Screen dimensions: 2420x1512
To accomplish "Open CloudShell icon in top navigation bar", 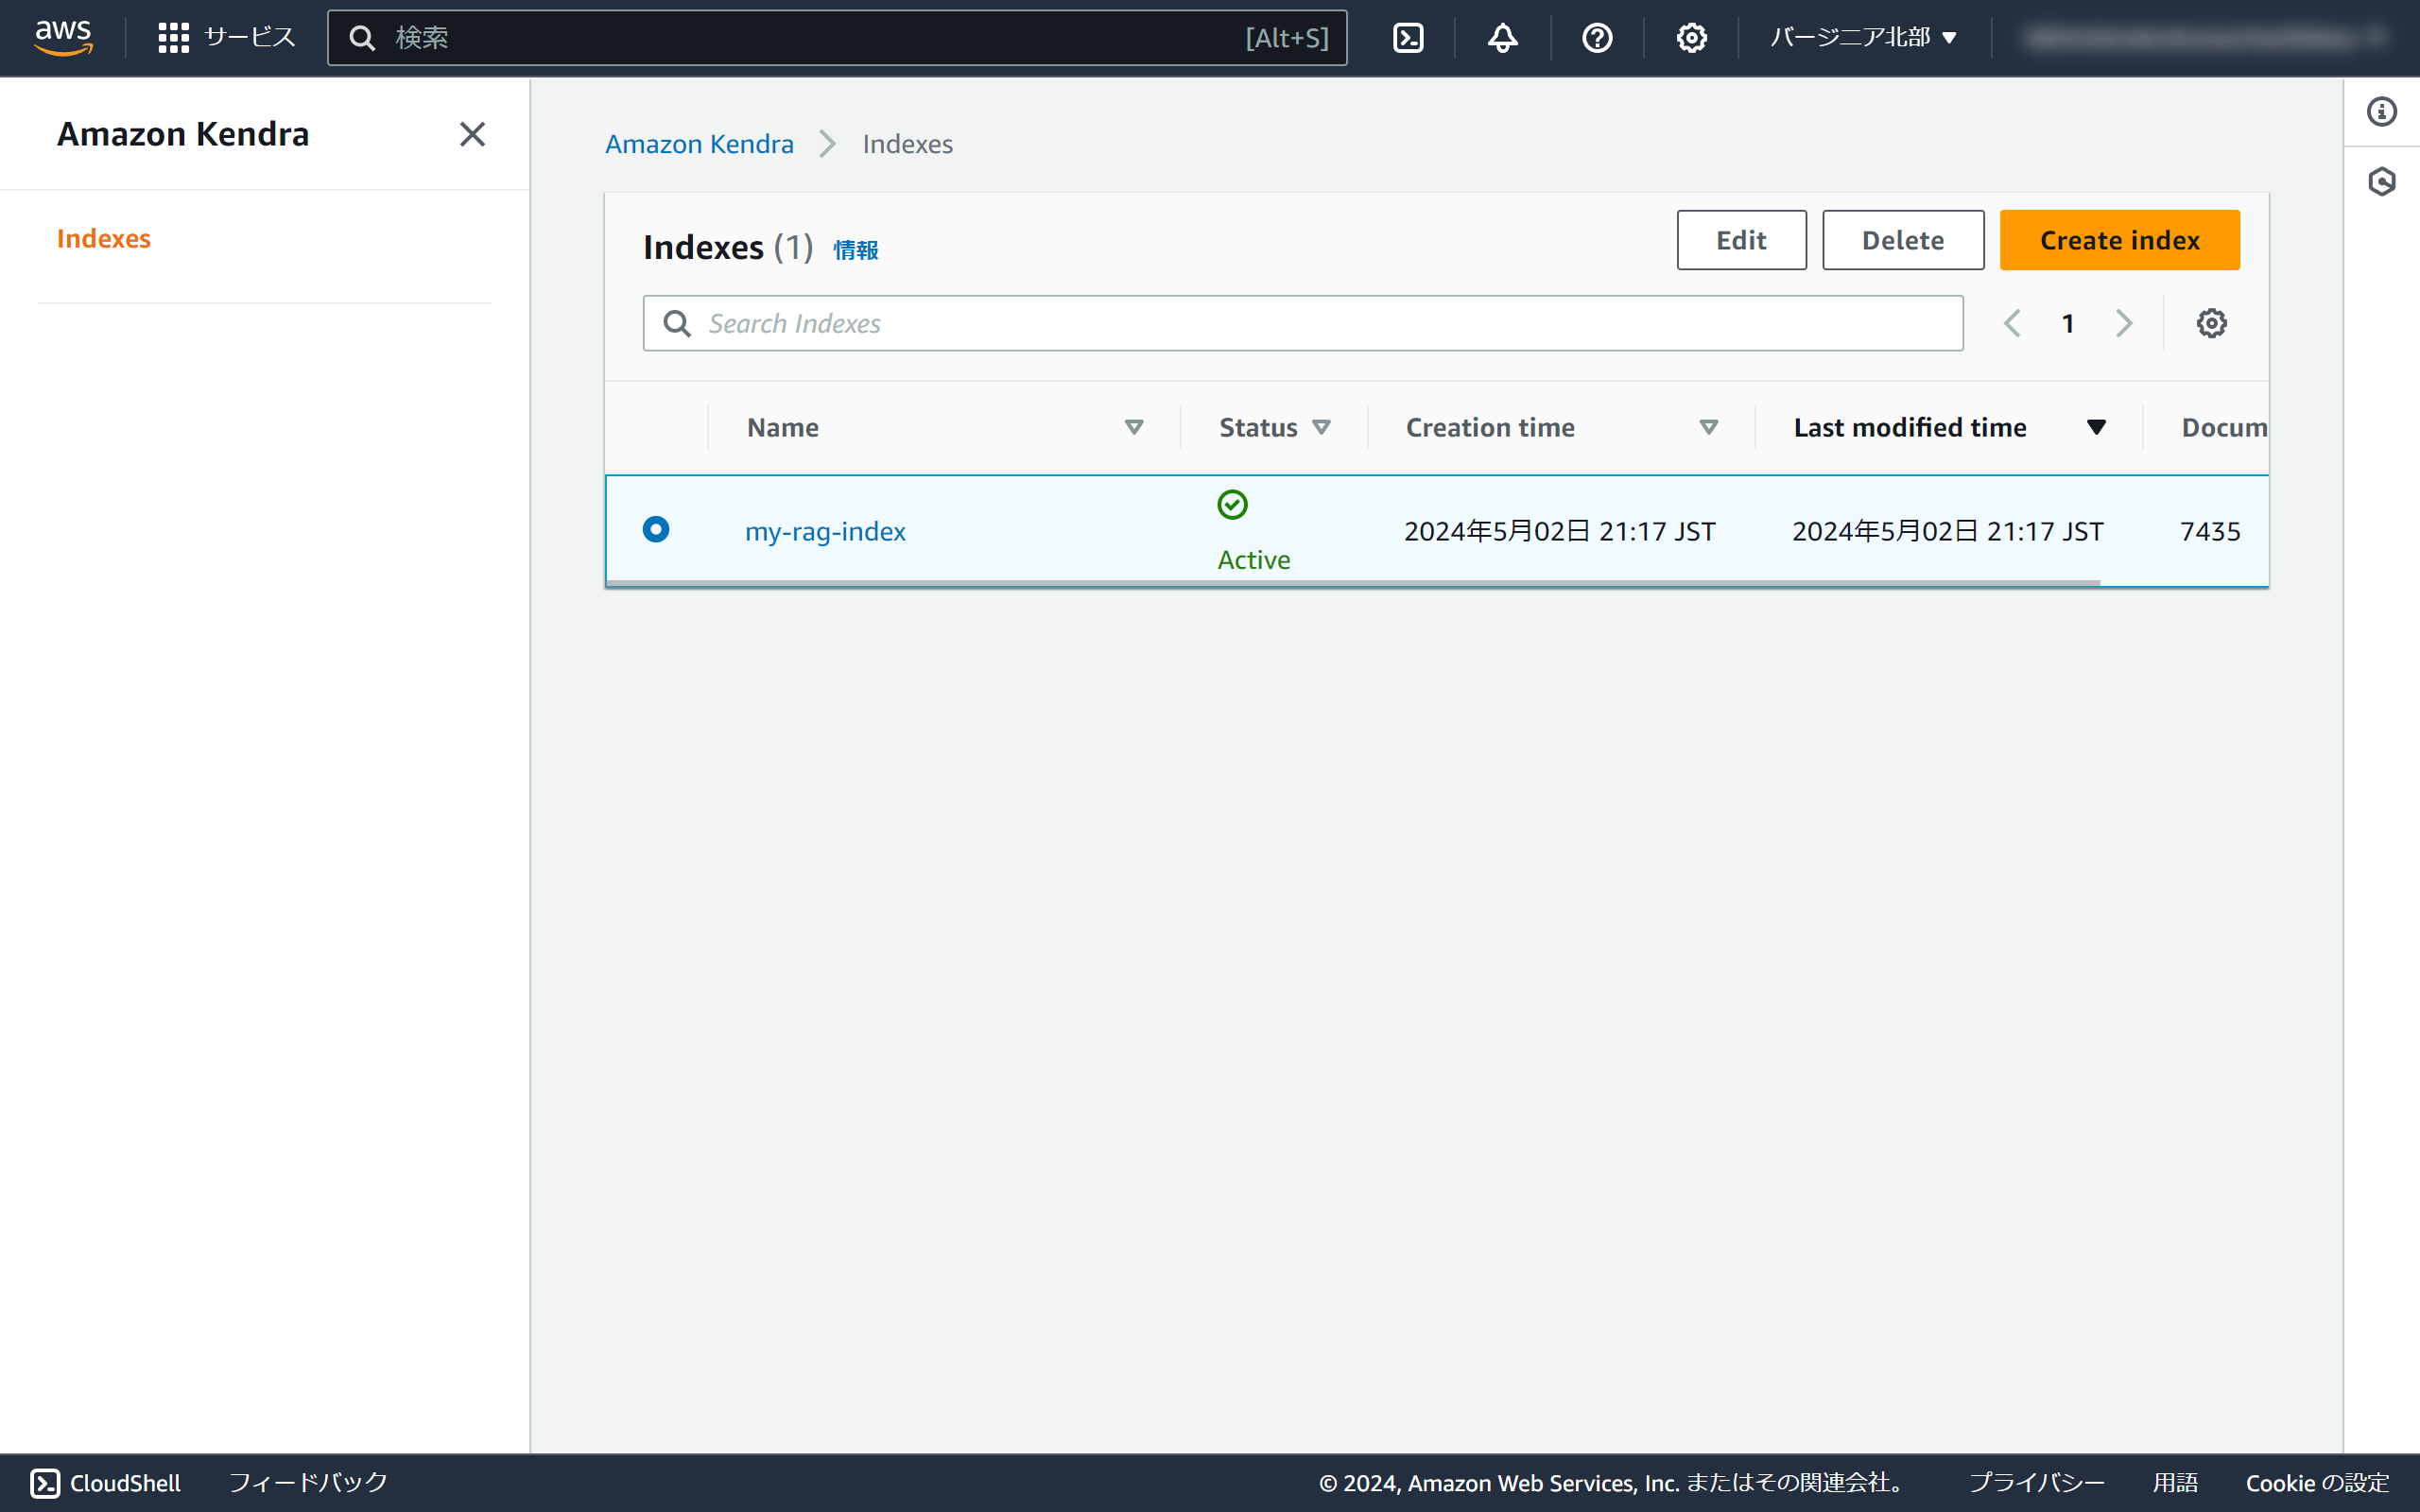I will pyautogui.click(x=1408, y=38).
